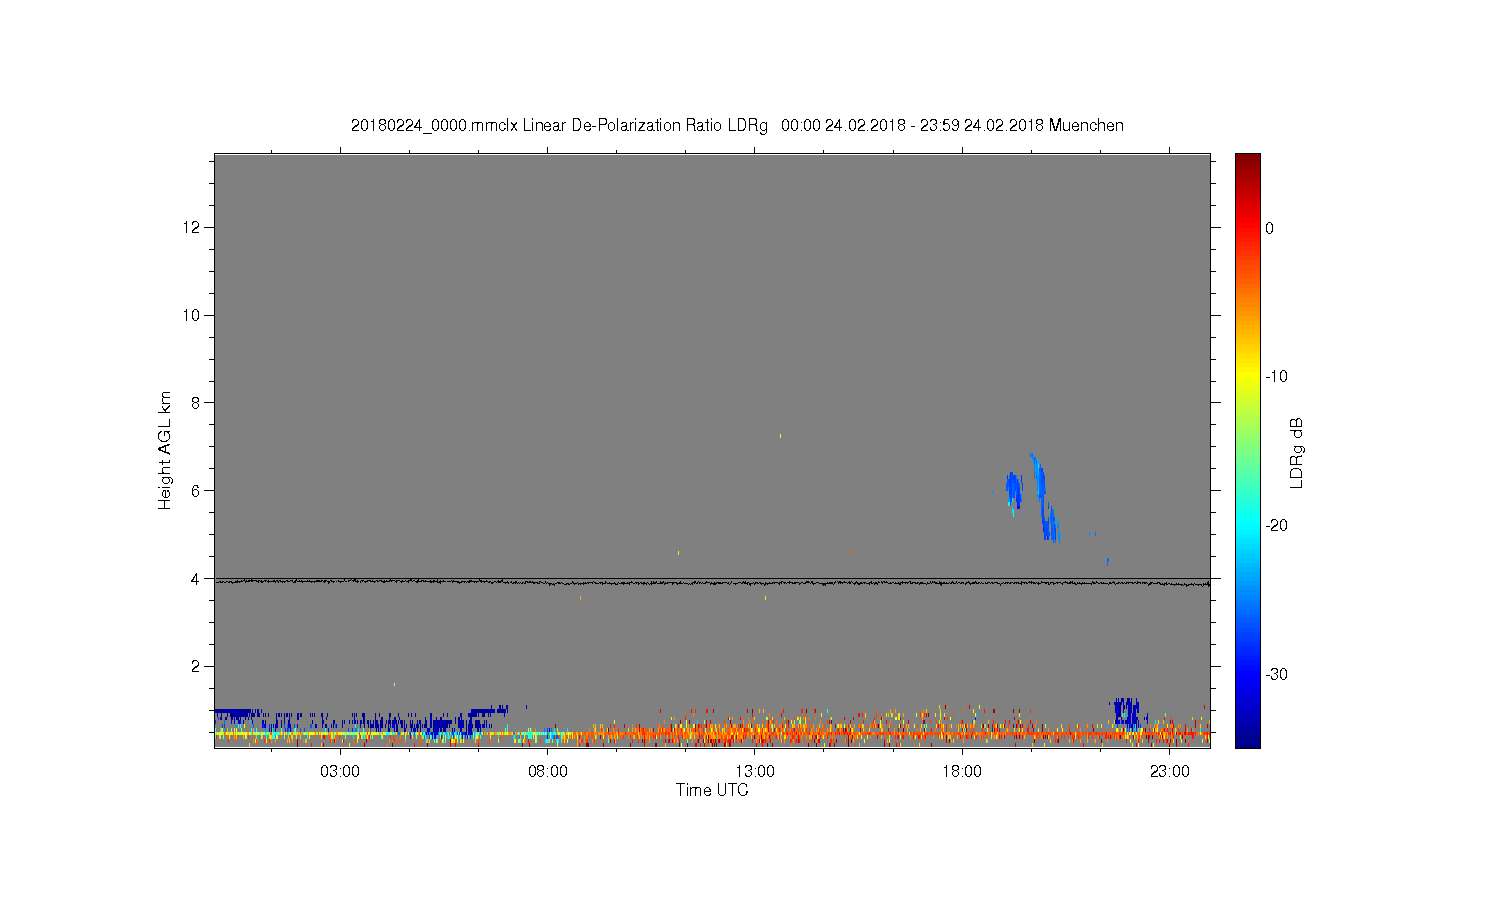
Task: Click the colorbar label '-10'
Action: coord(1276,377)
